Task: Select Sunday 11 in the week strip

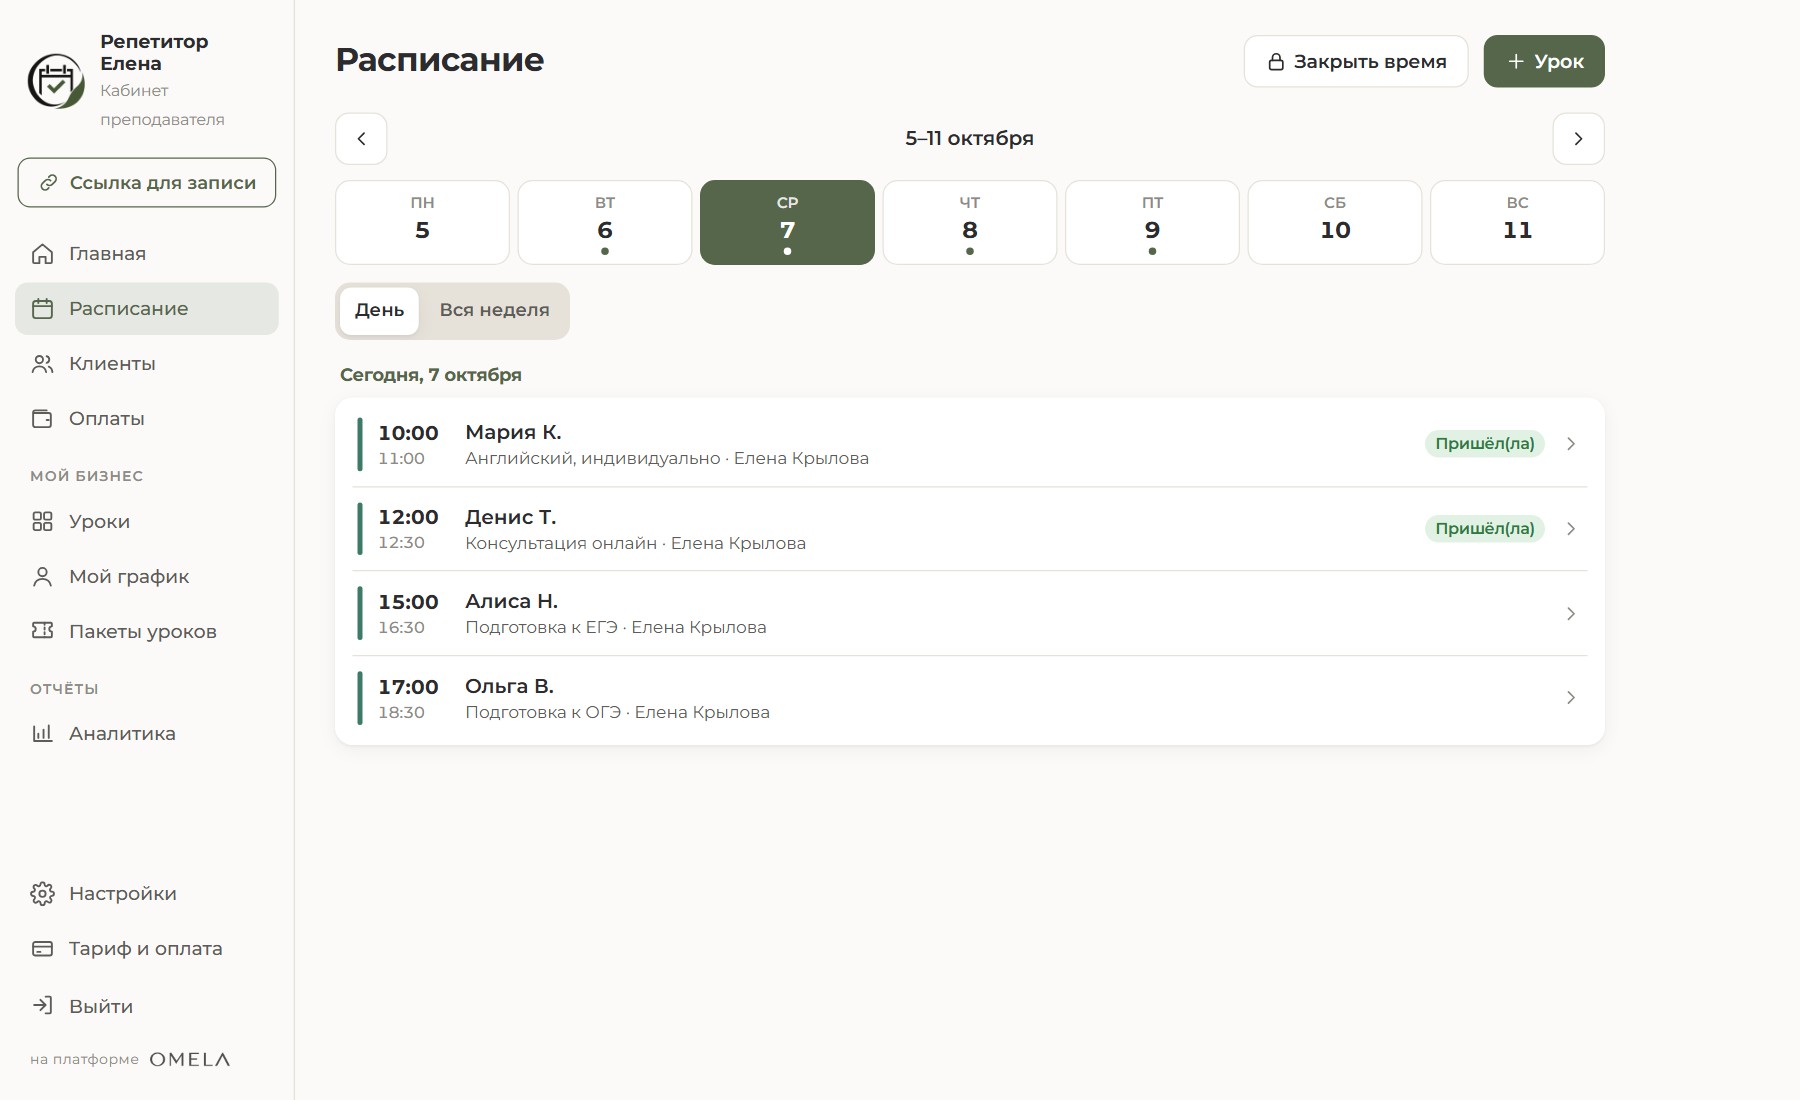Action: point(1517,223)
